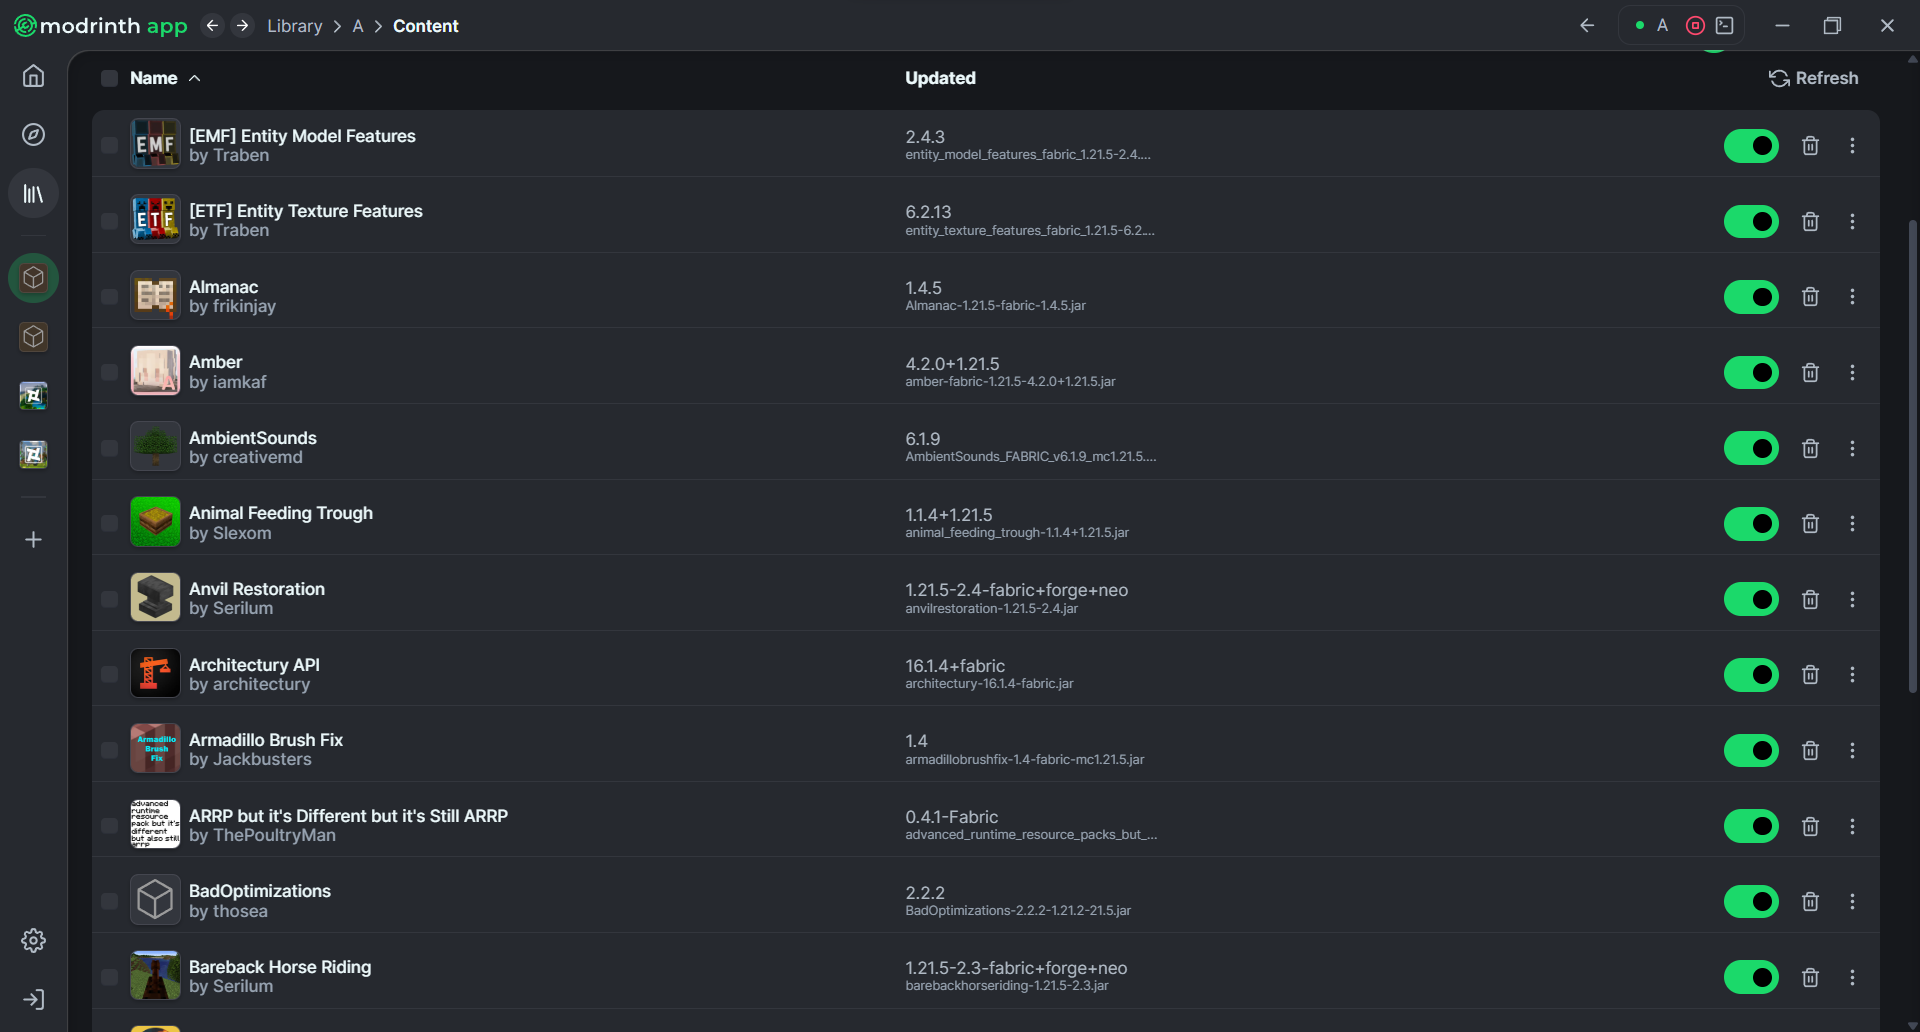
Task: Open Settings gear in sidebar
Action: coord(33,940)
